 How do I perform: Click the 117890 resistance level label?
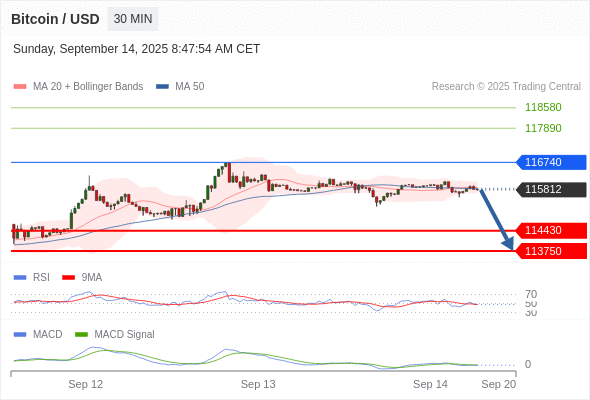click(x=543, y=128)
